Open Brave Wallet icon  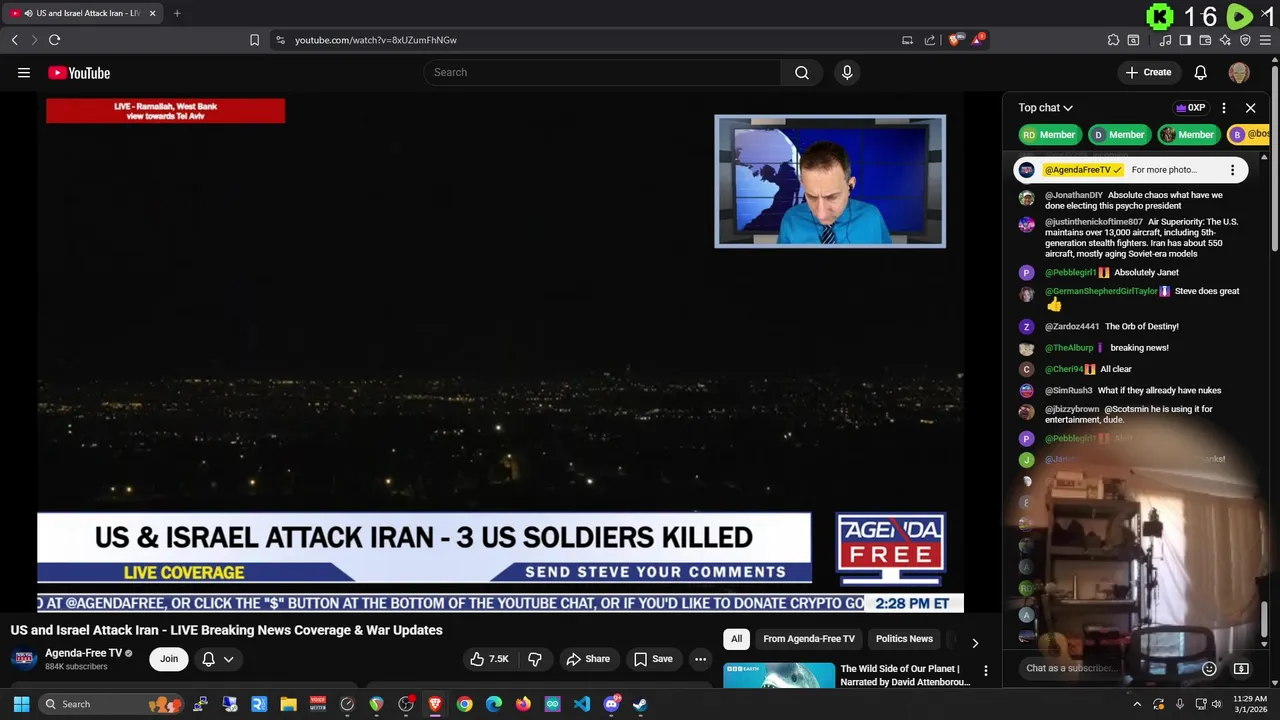(x=1205, y=40)
